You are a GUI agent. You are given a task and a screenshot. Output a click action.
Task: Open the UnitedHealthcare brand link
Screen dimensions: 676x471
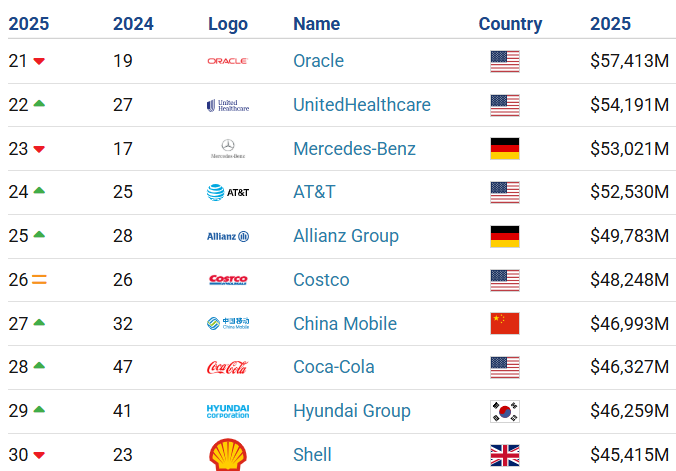pyautogui.click(x=361, y=105)
